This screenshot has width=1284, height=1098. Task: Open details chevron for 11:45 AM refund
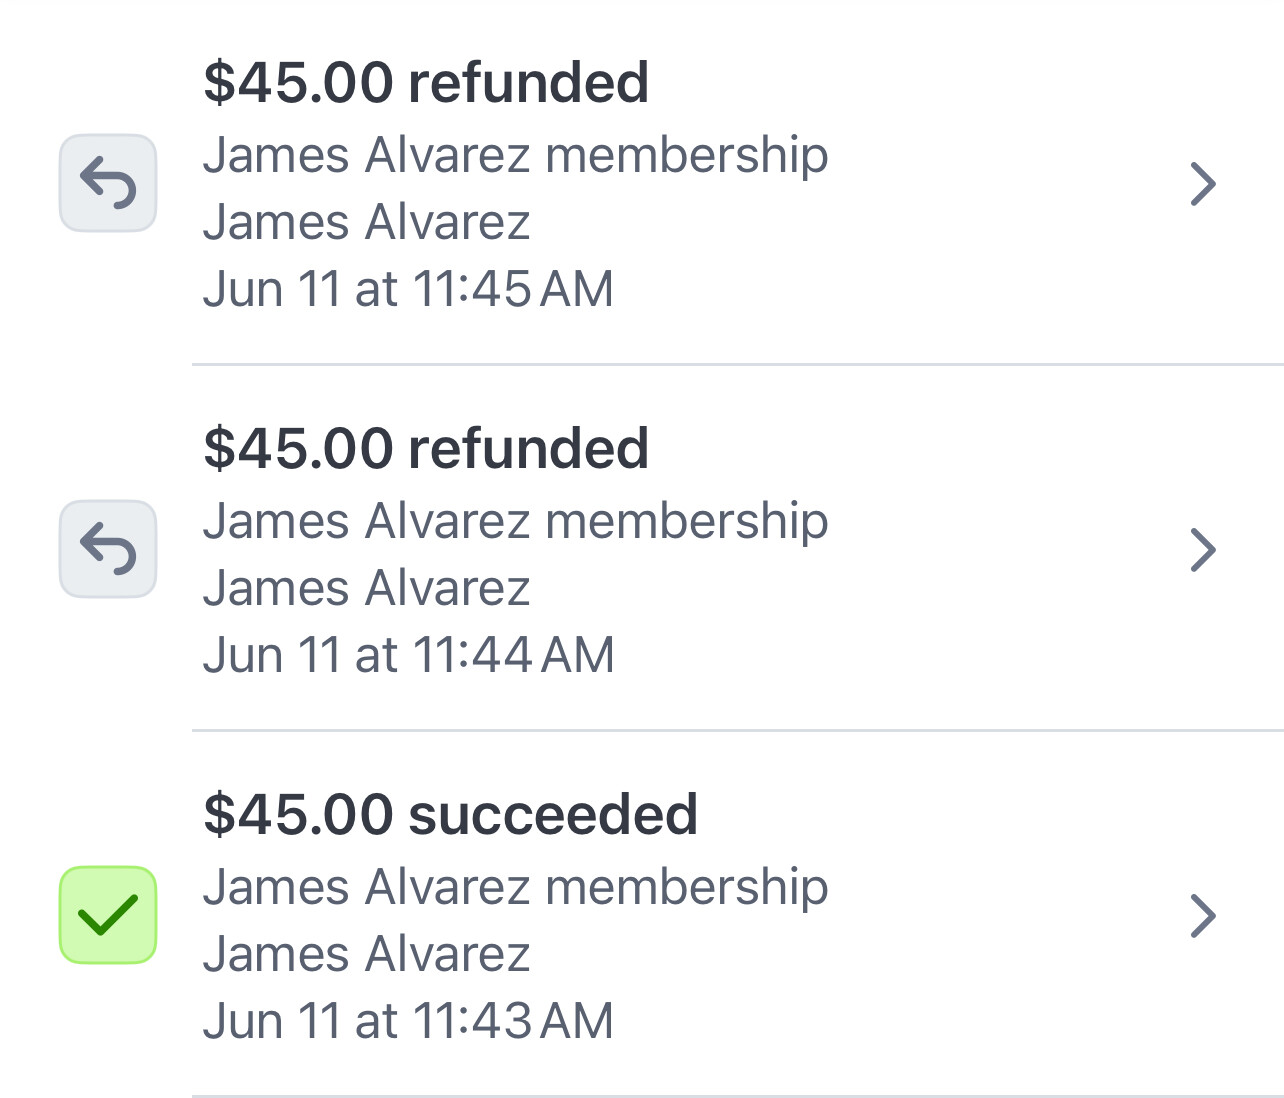pos(1203,184)
